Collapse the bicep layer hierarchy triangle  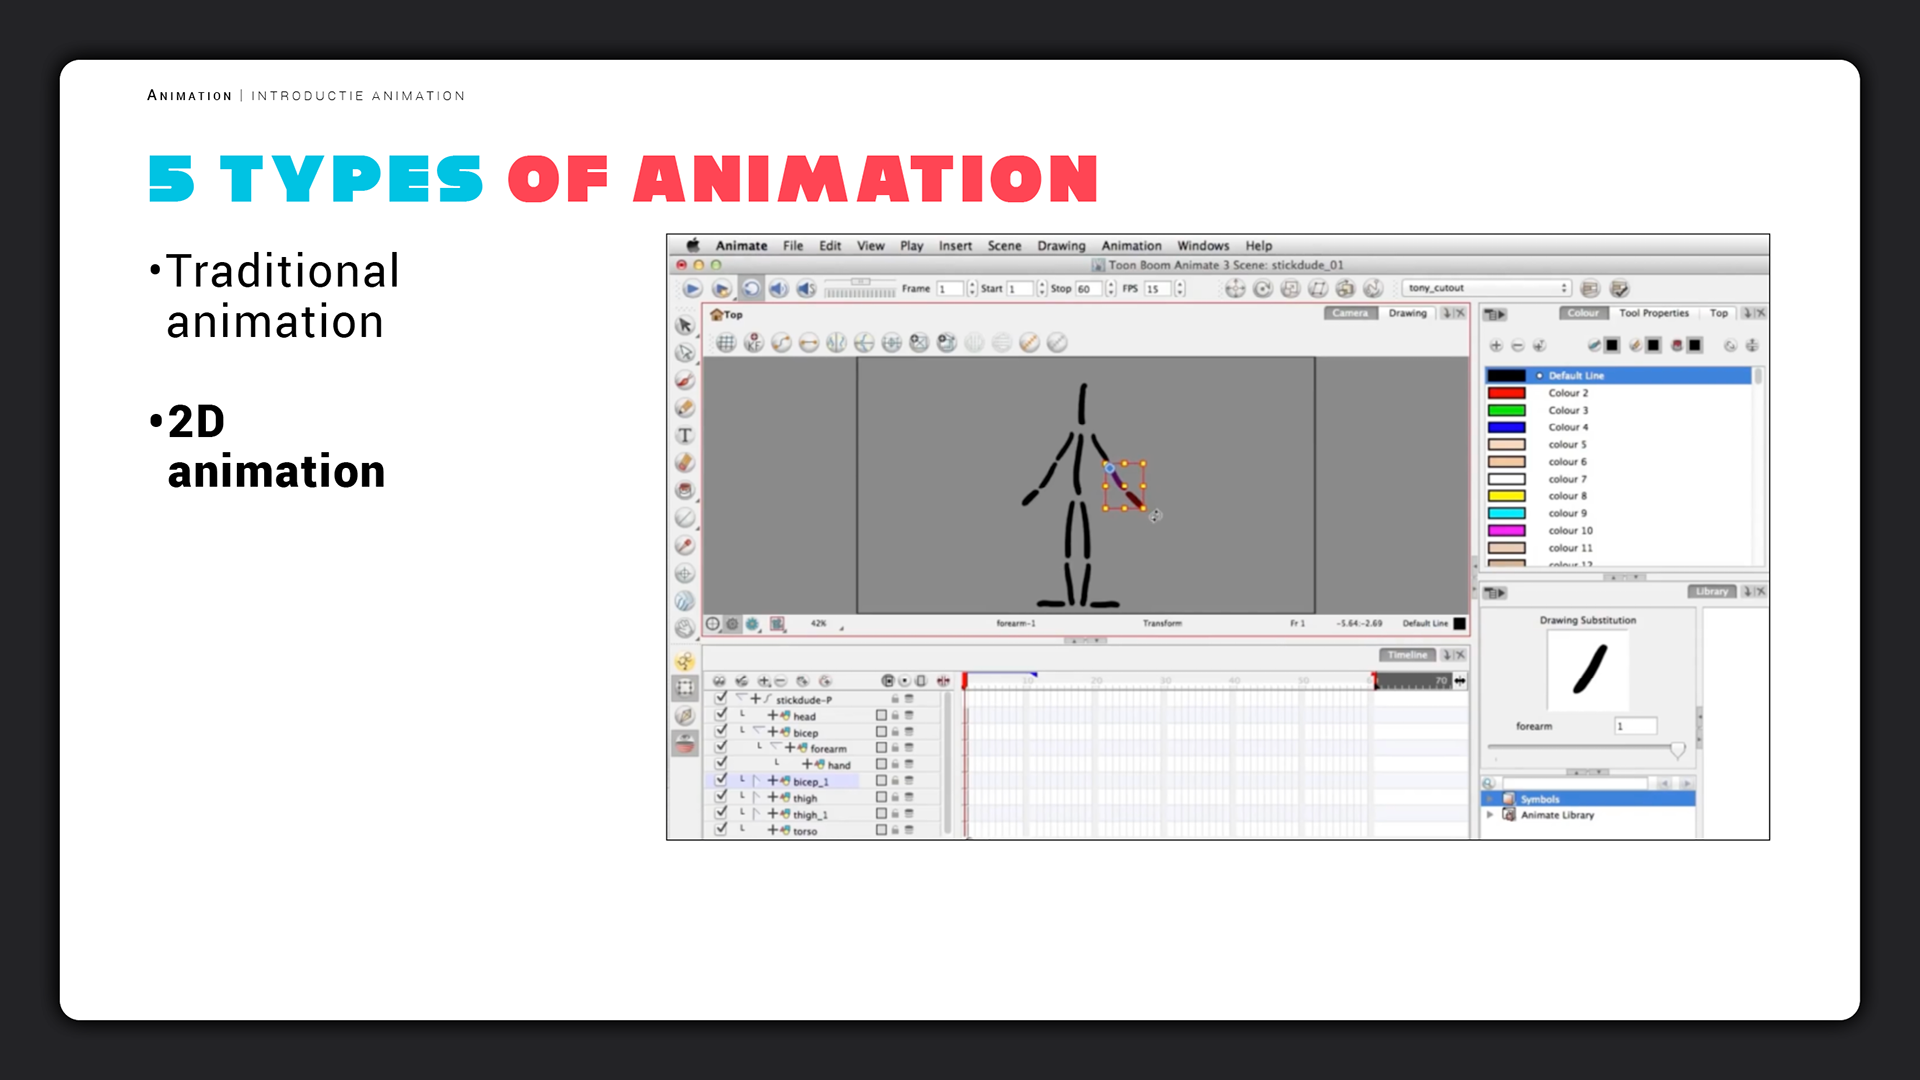[757, 731]
